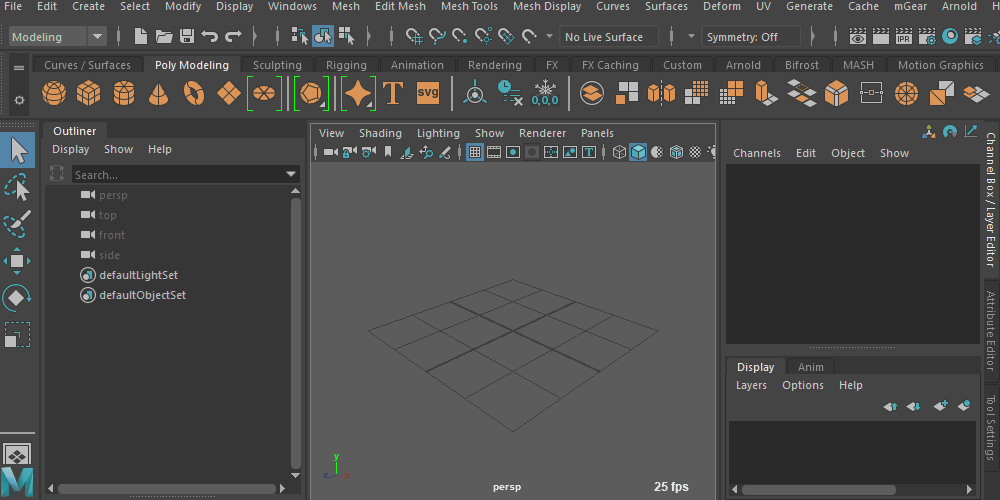Activate the Rotate tool in toolbox
Viewport: 1000px width, 500px height.
(x=17, y=298)
